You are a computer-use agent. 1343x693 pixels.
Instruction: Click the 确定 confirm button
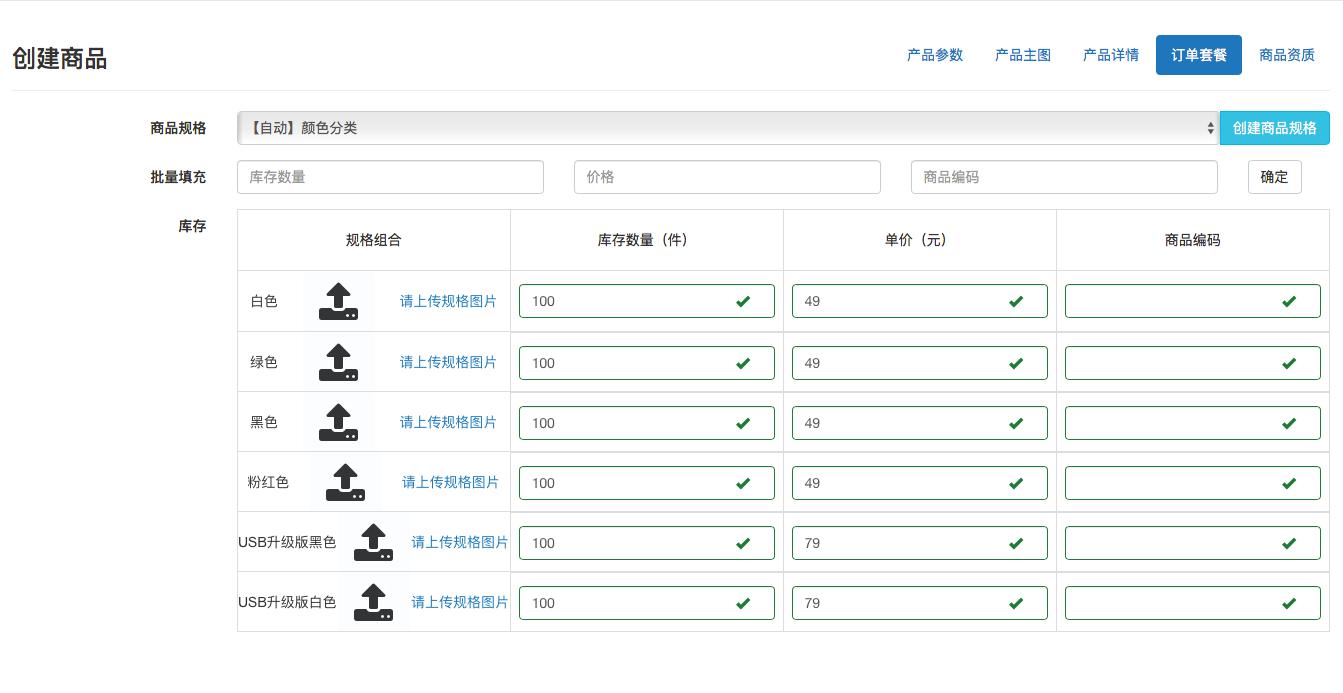click(x=1274, y=177)
